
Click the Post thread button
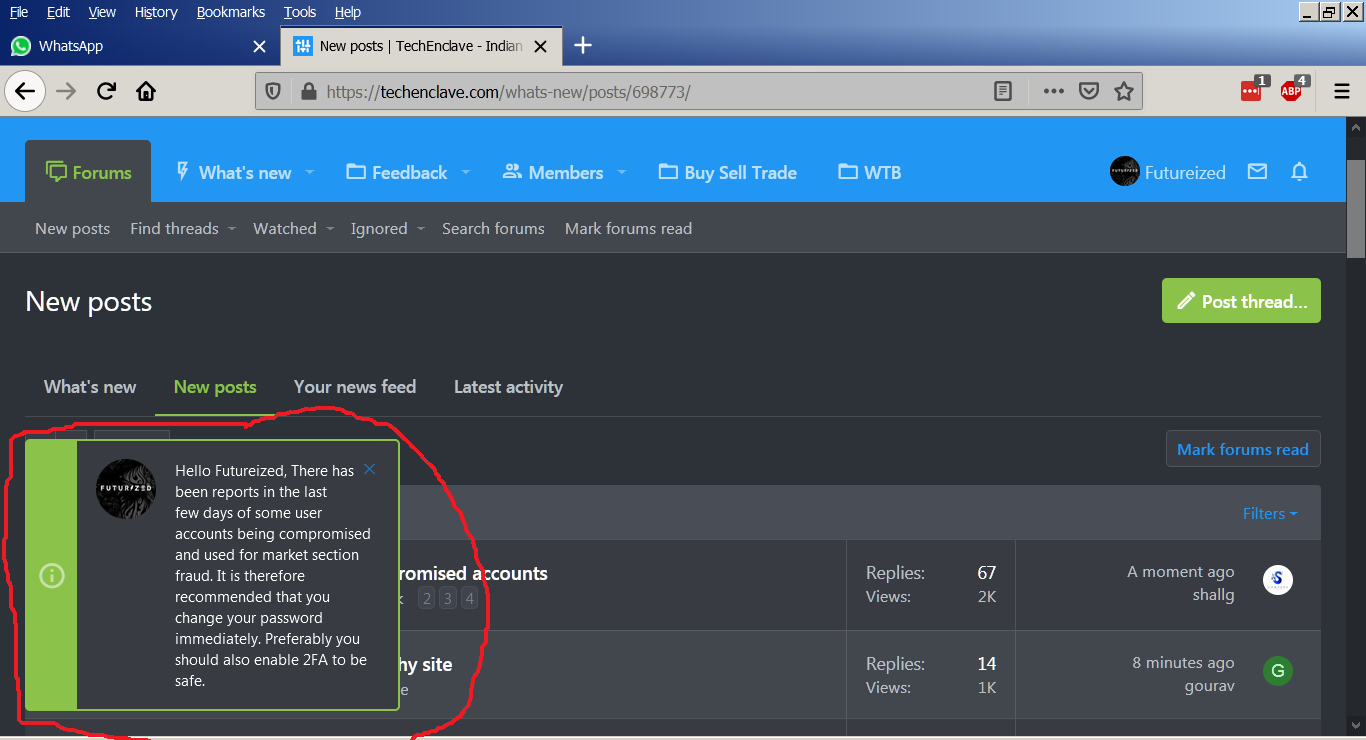click(1241, 301)
